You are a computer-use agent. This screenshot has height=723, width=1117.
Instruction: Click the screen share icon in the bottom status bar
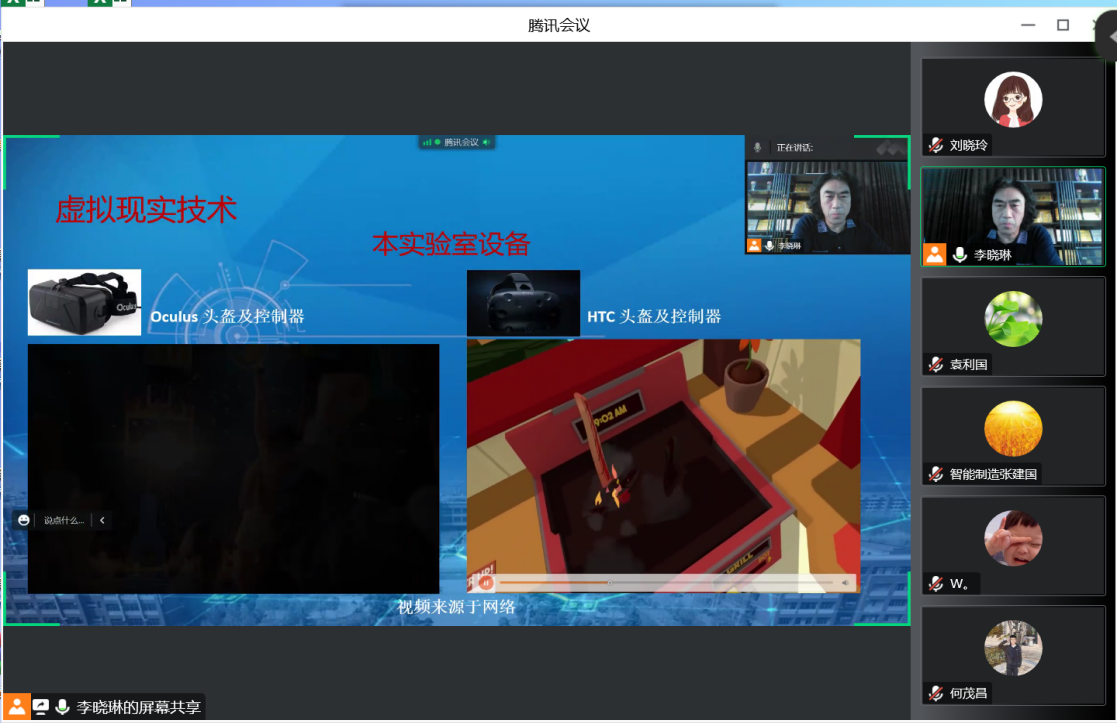coord(41,707)
